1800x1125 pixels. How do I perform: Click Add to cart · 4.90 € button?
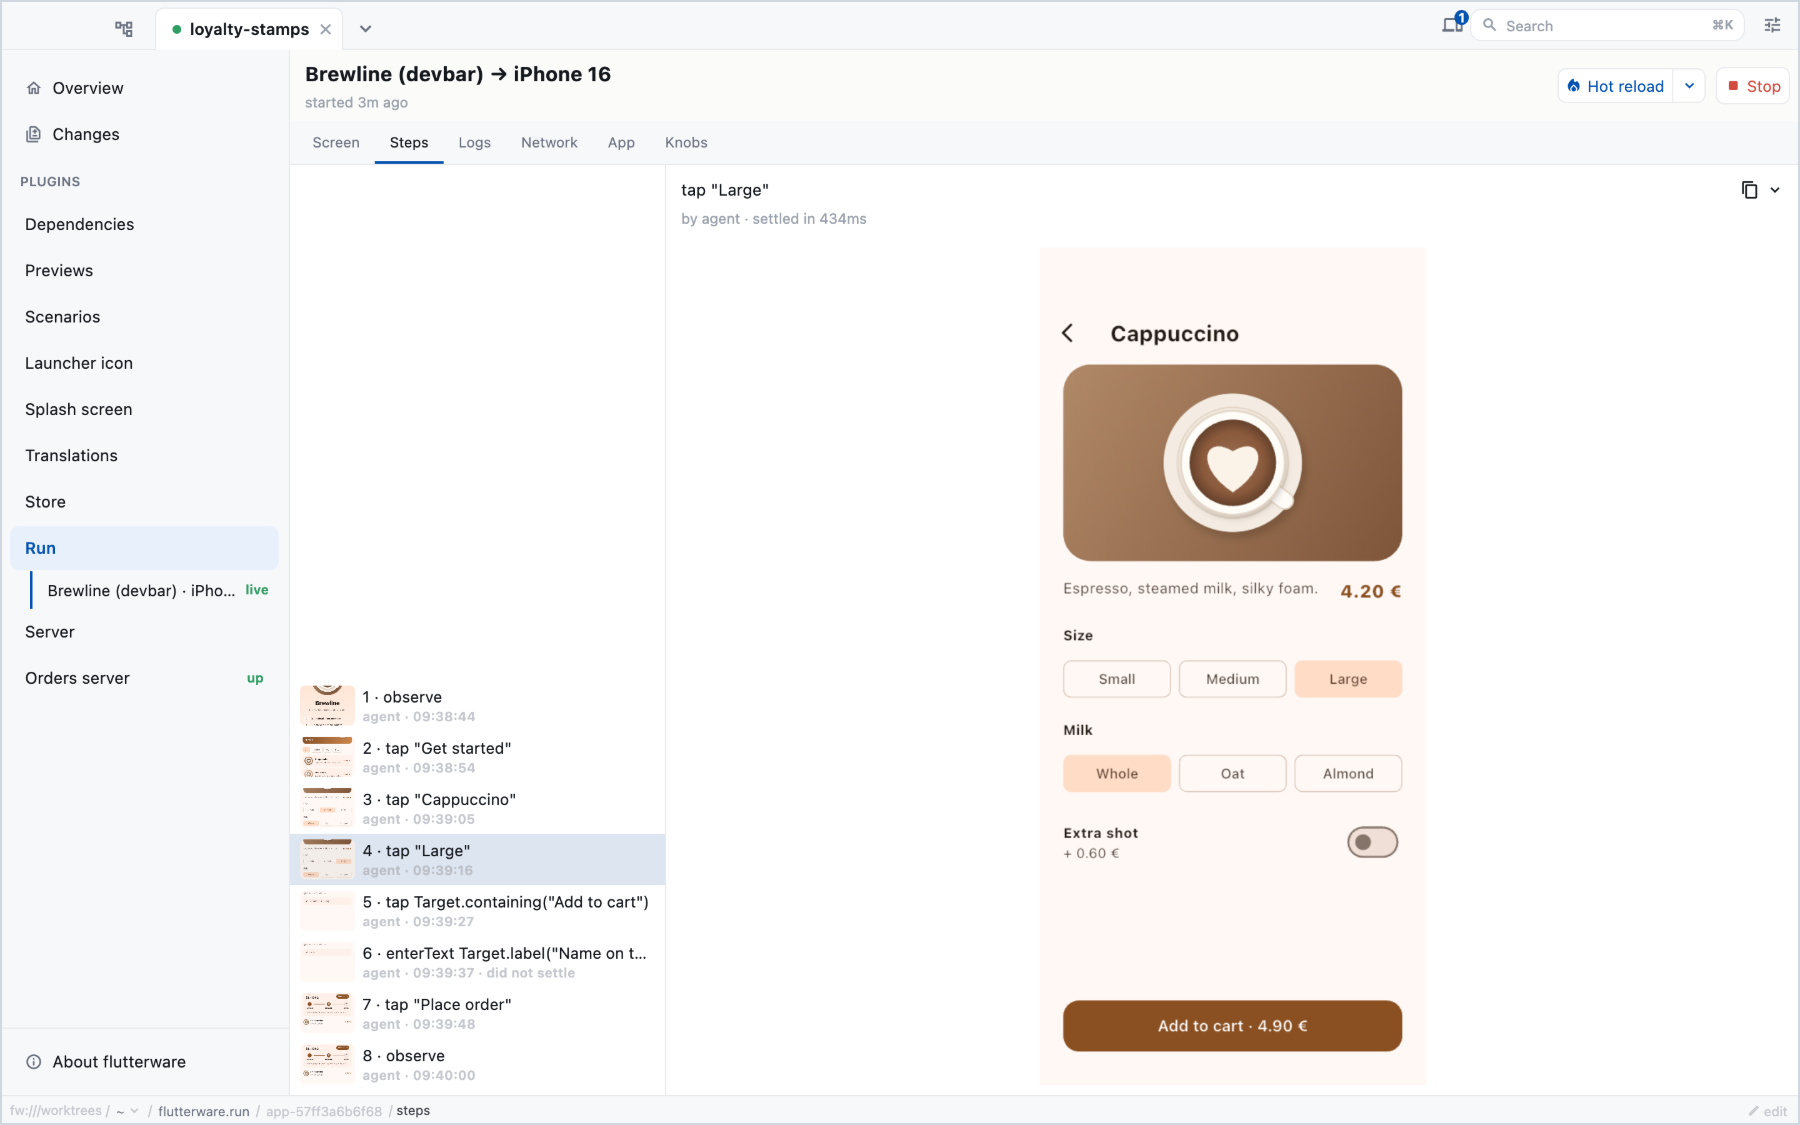1232,1026
